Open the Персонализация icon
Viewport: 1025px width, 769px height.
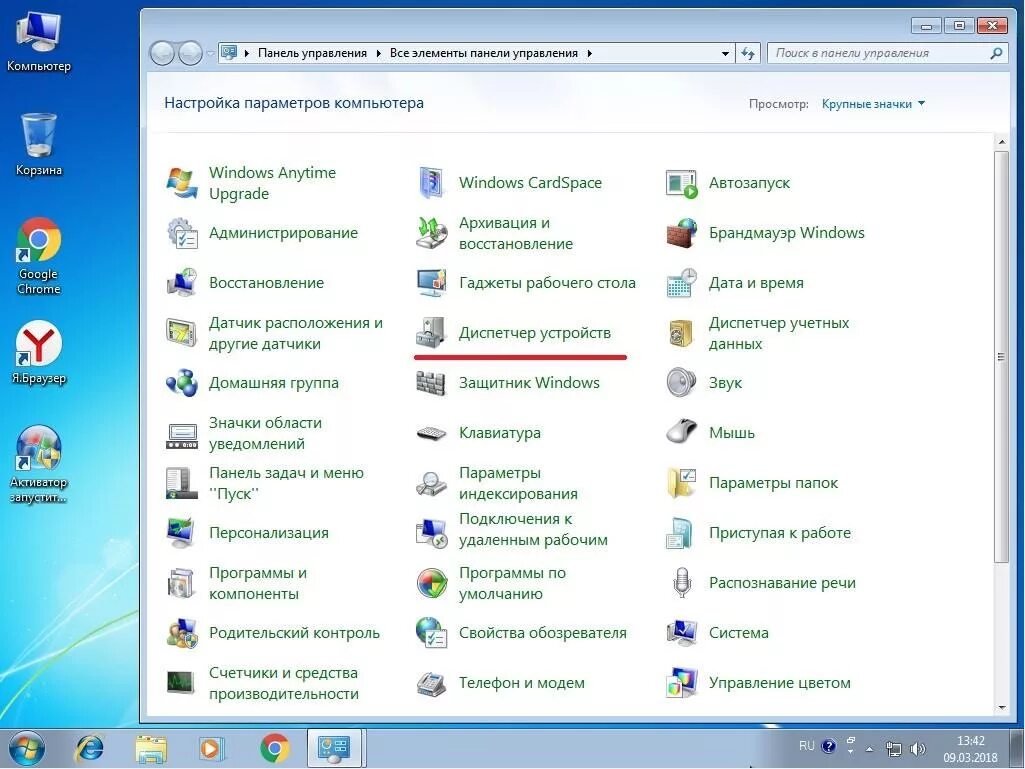pos(182,534)
